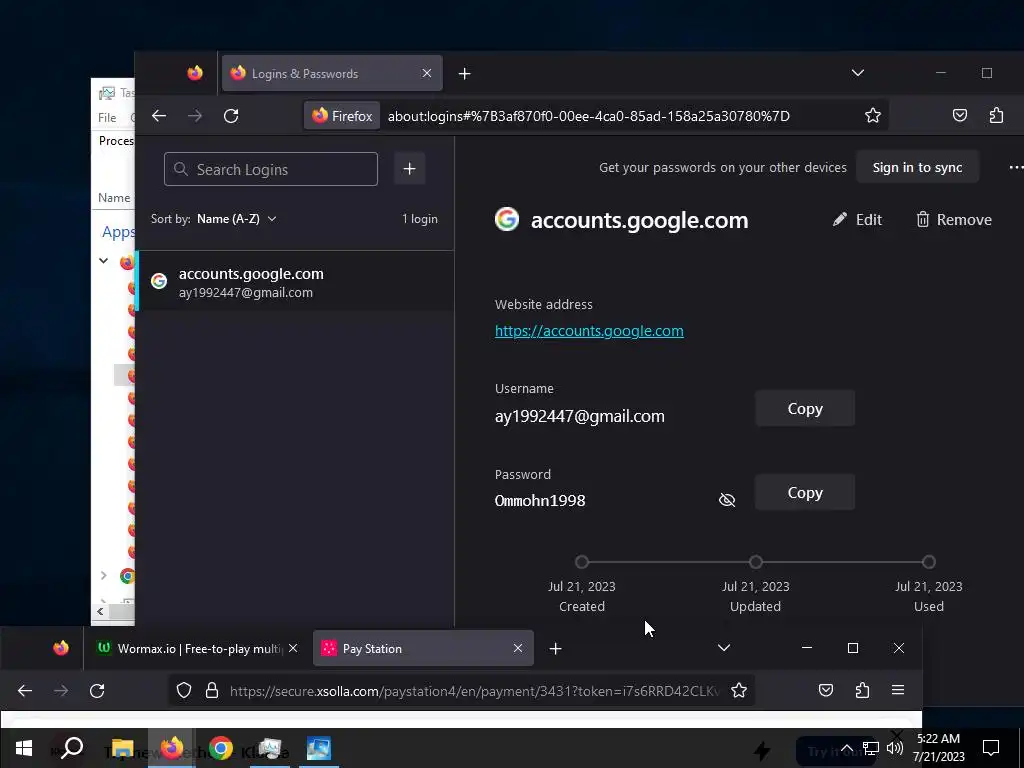Image resolution: width=1024 pixels, height=768 pixels.
Task: Show hidden system tray icons
Action: [x=846, y=749]
